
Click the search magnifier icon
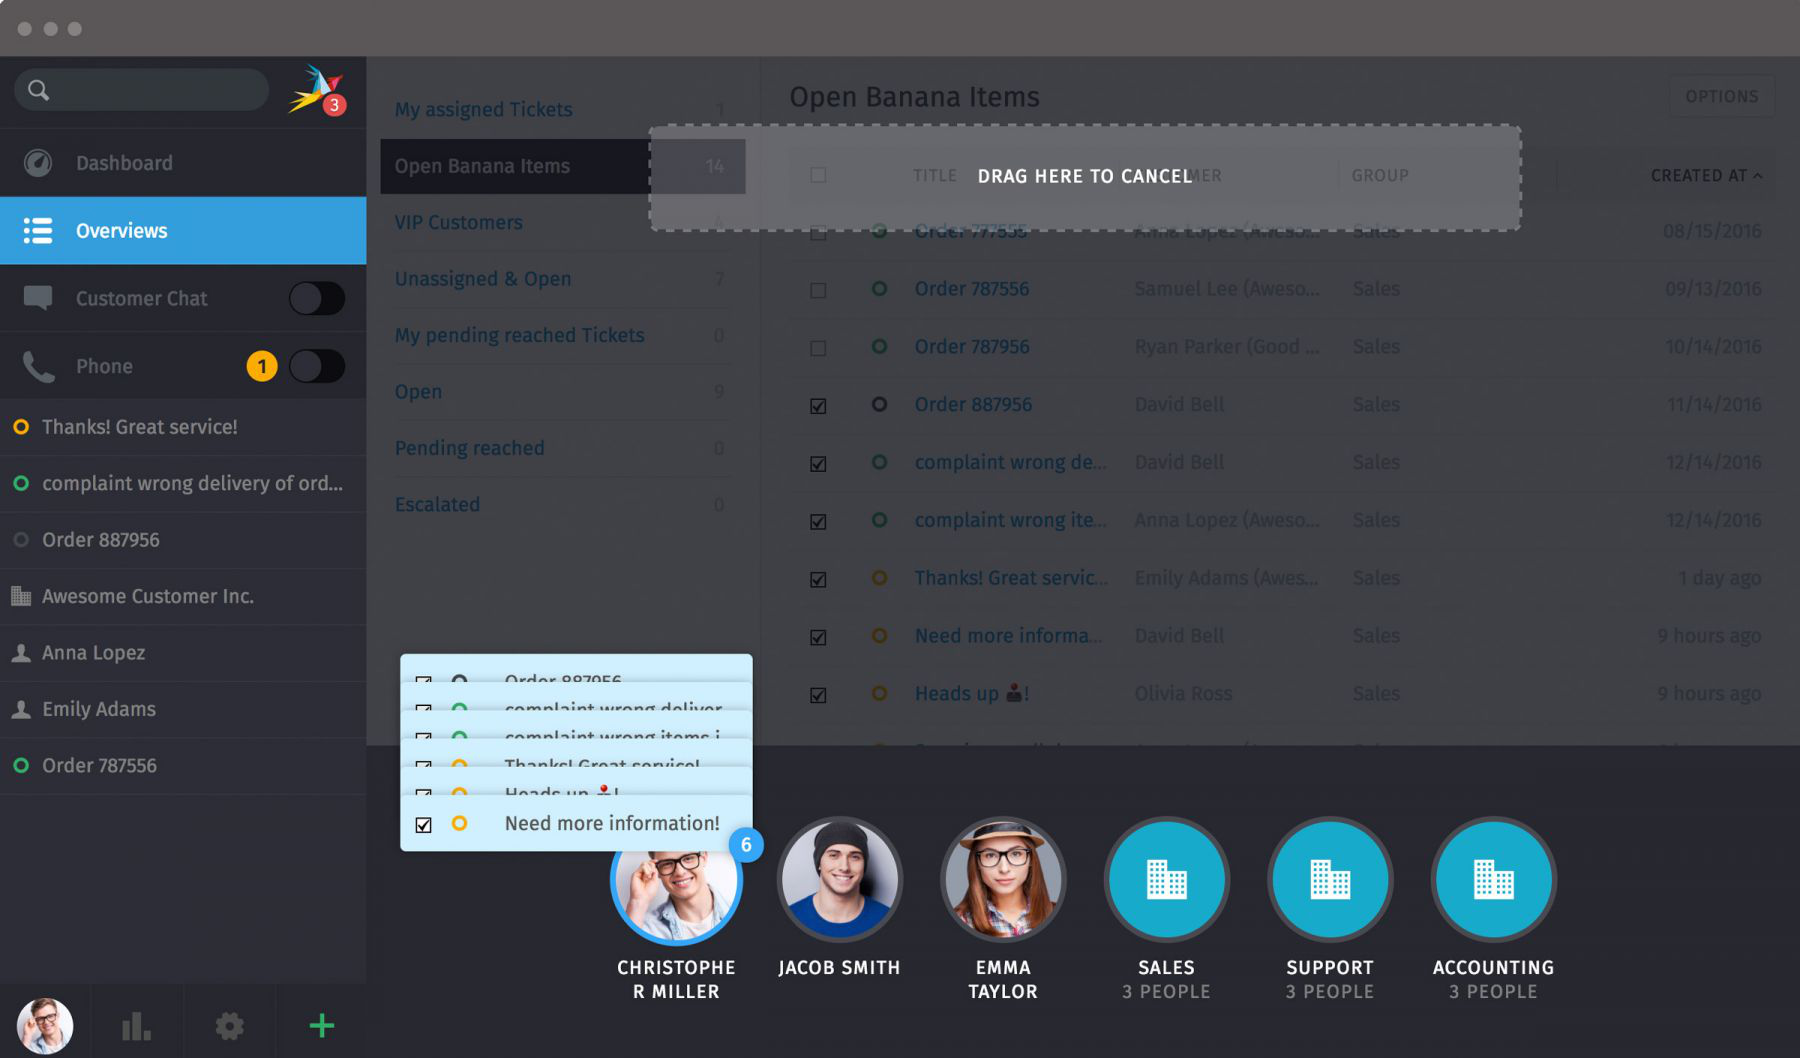[38, 90]
